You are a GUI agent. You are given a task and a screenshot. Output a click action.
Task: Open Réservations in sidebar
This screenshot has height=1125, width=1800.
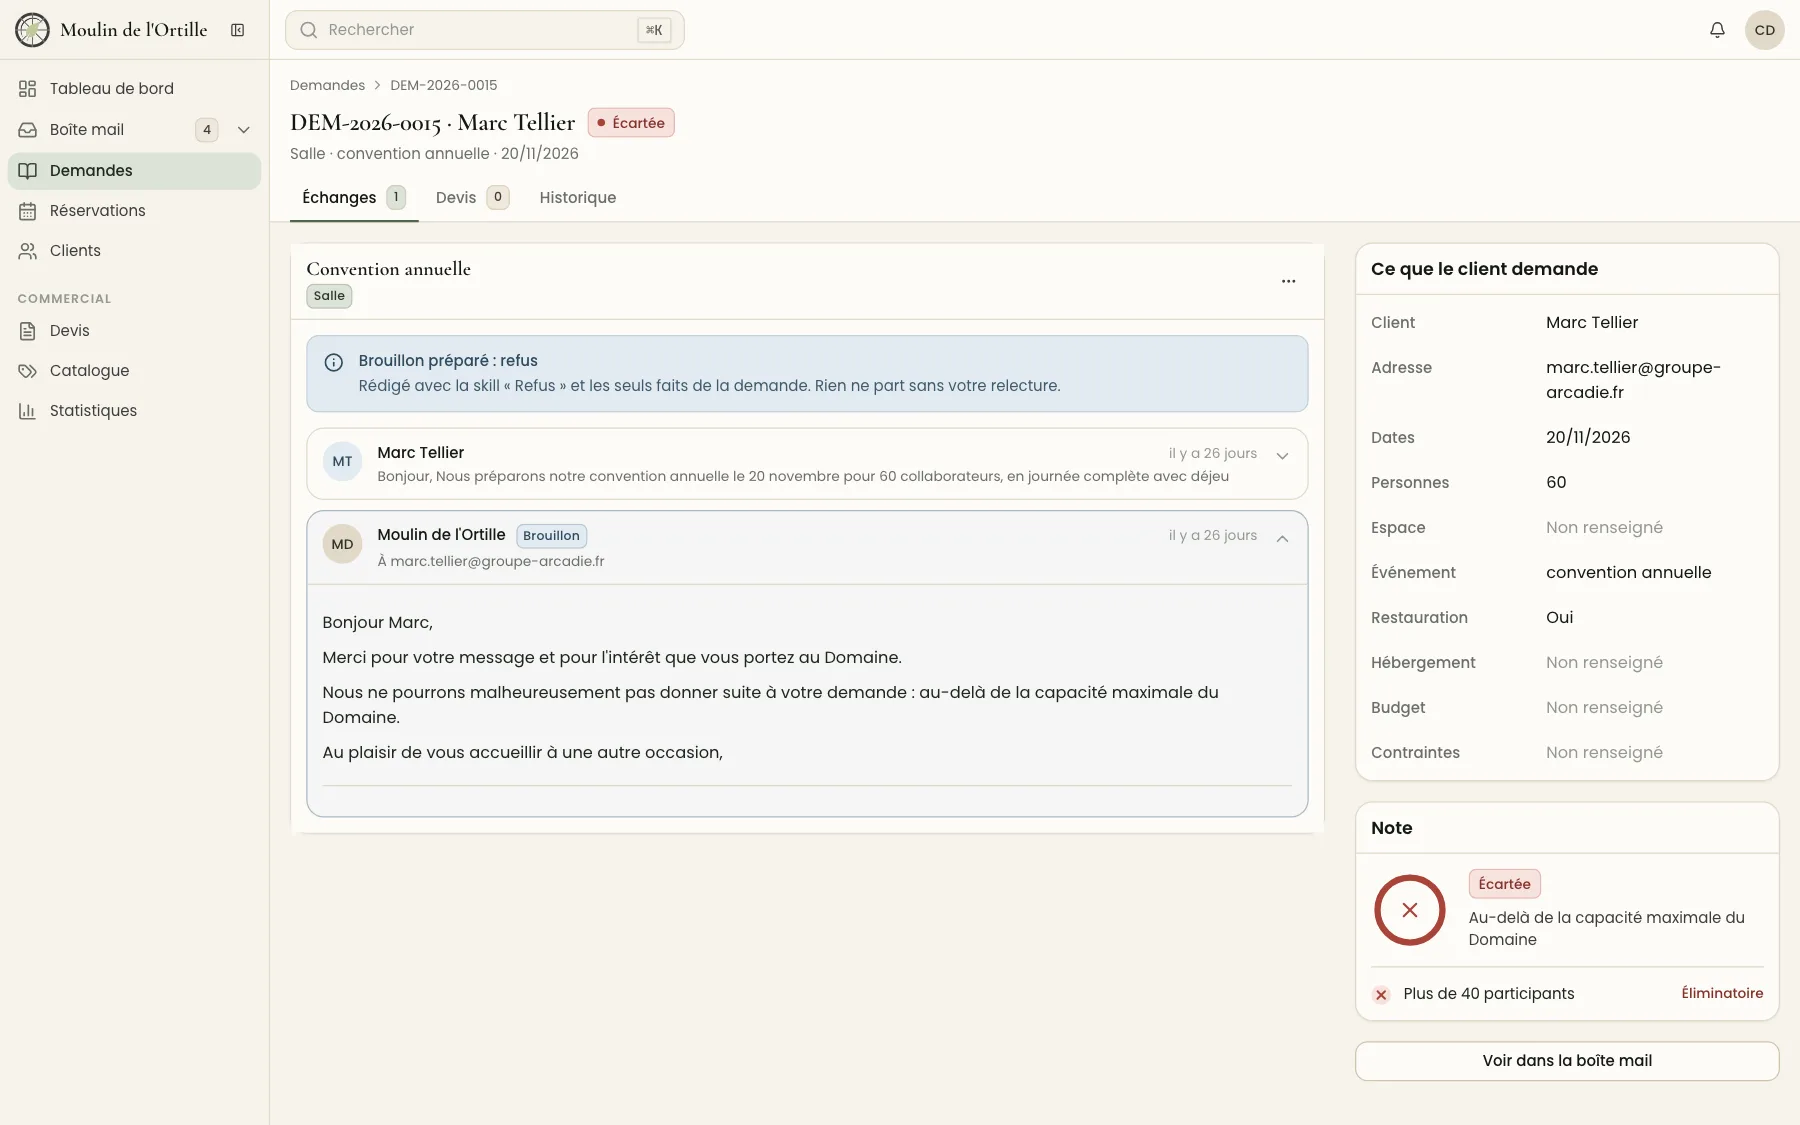[134, 210]
